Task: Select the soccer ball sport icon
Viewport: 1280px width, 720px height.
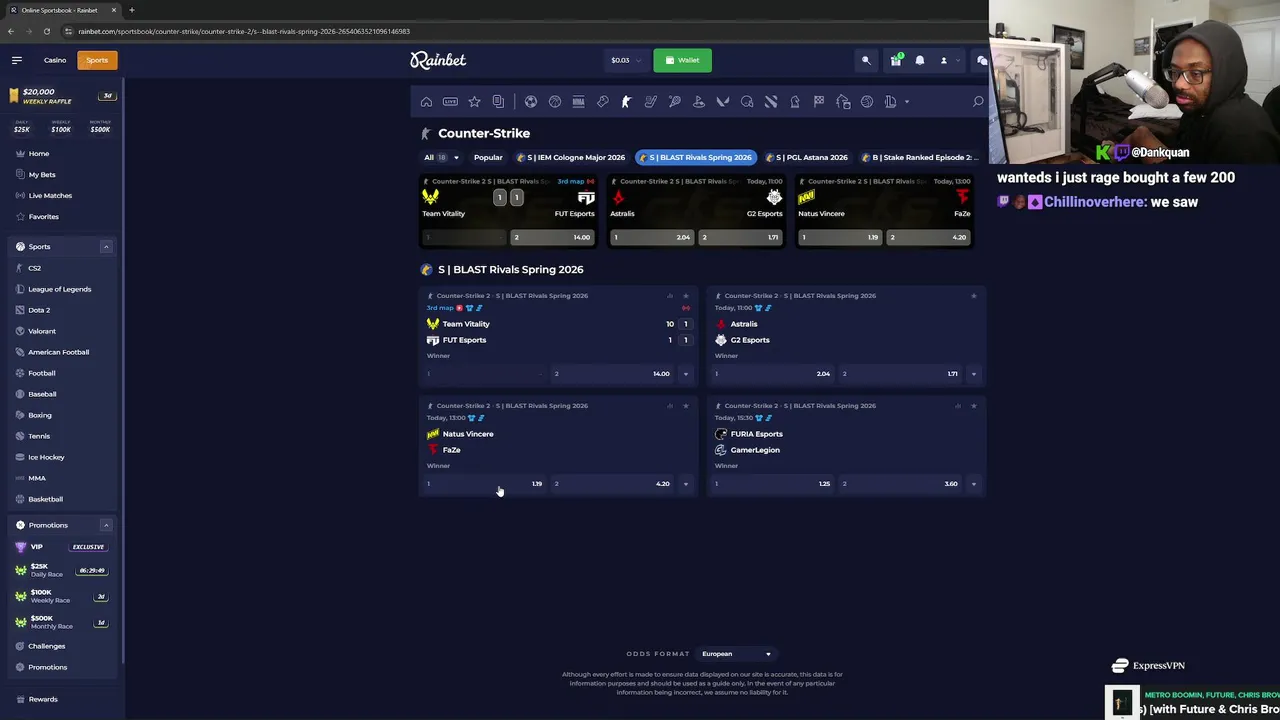Action: coord(530,101)
